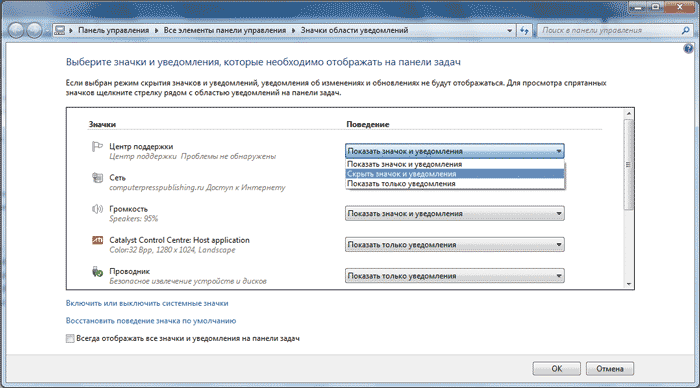The height and width of the screenshot is (388, 700).
Task: Open the help question mark icon
Action: 688,48
